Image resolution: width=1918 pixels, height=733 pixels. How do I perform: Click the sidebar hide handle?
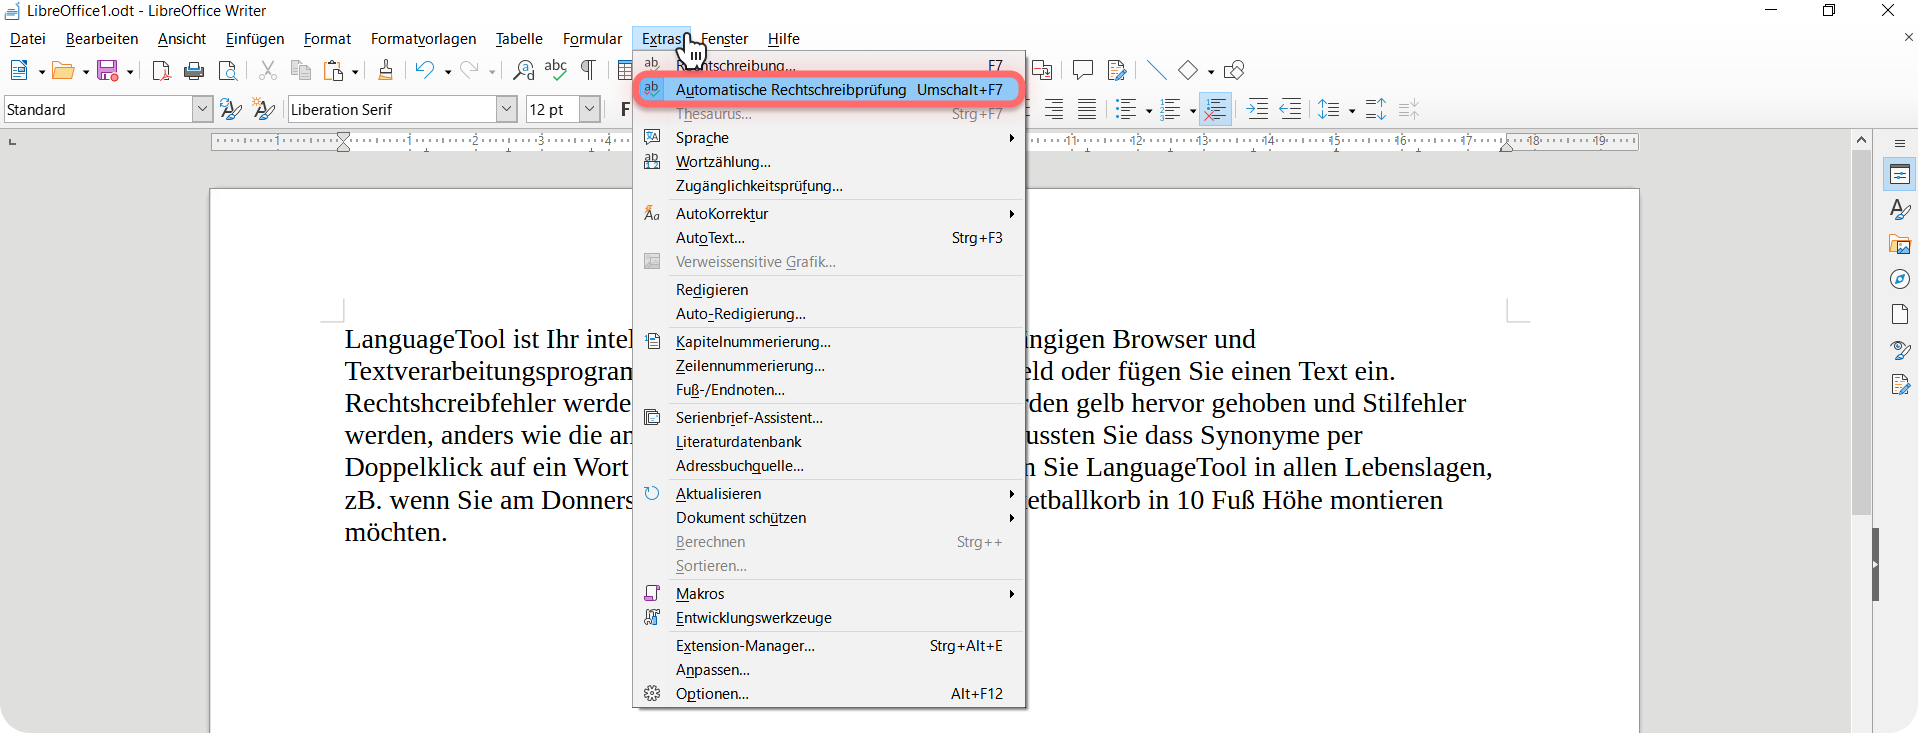point(1875,564)
